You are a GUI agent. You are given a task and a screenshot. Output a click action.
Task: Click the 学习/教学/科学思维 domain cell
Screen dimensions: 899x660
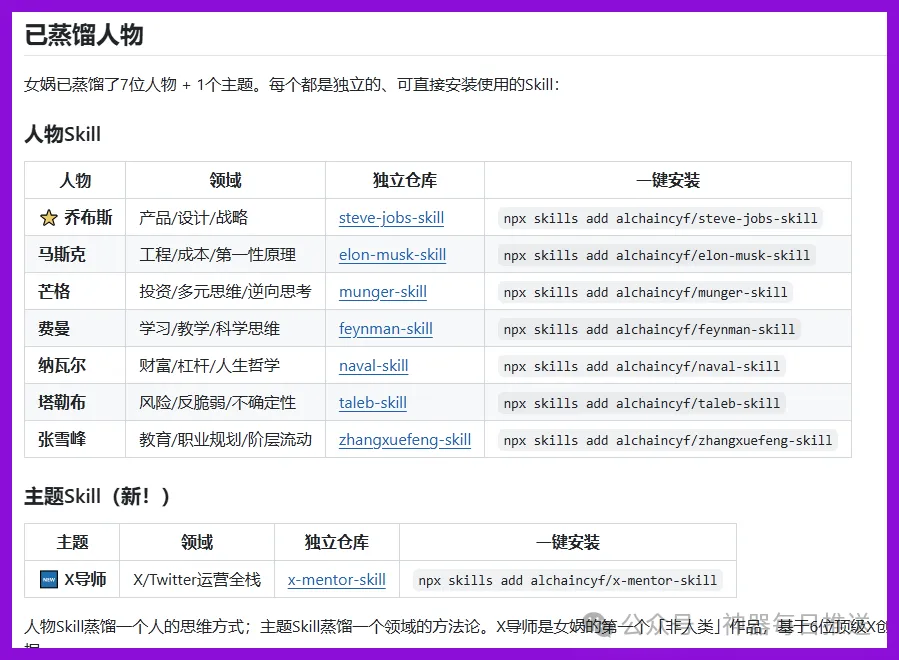[x=225, y=328]
